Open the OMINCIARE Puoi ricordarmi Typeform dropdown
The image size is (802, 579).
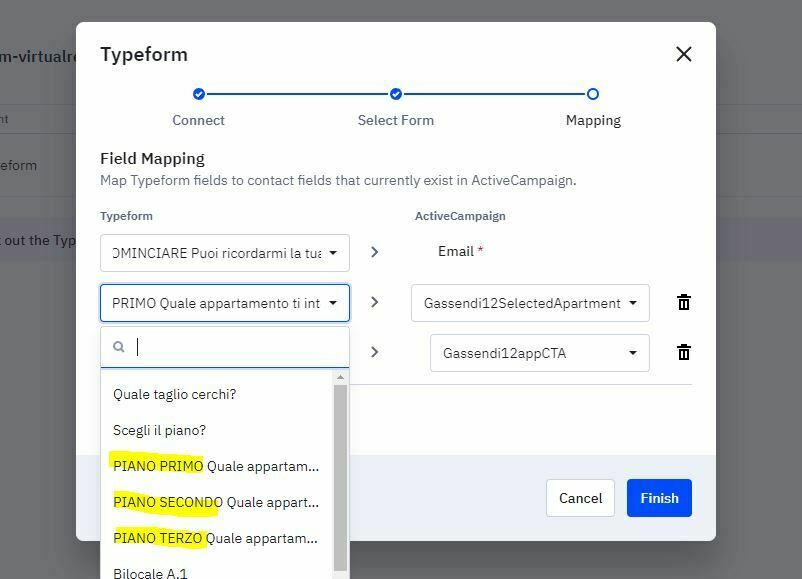tap(225, 253)
